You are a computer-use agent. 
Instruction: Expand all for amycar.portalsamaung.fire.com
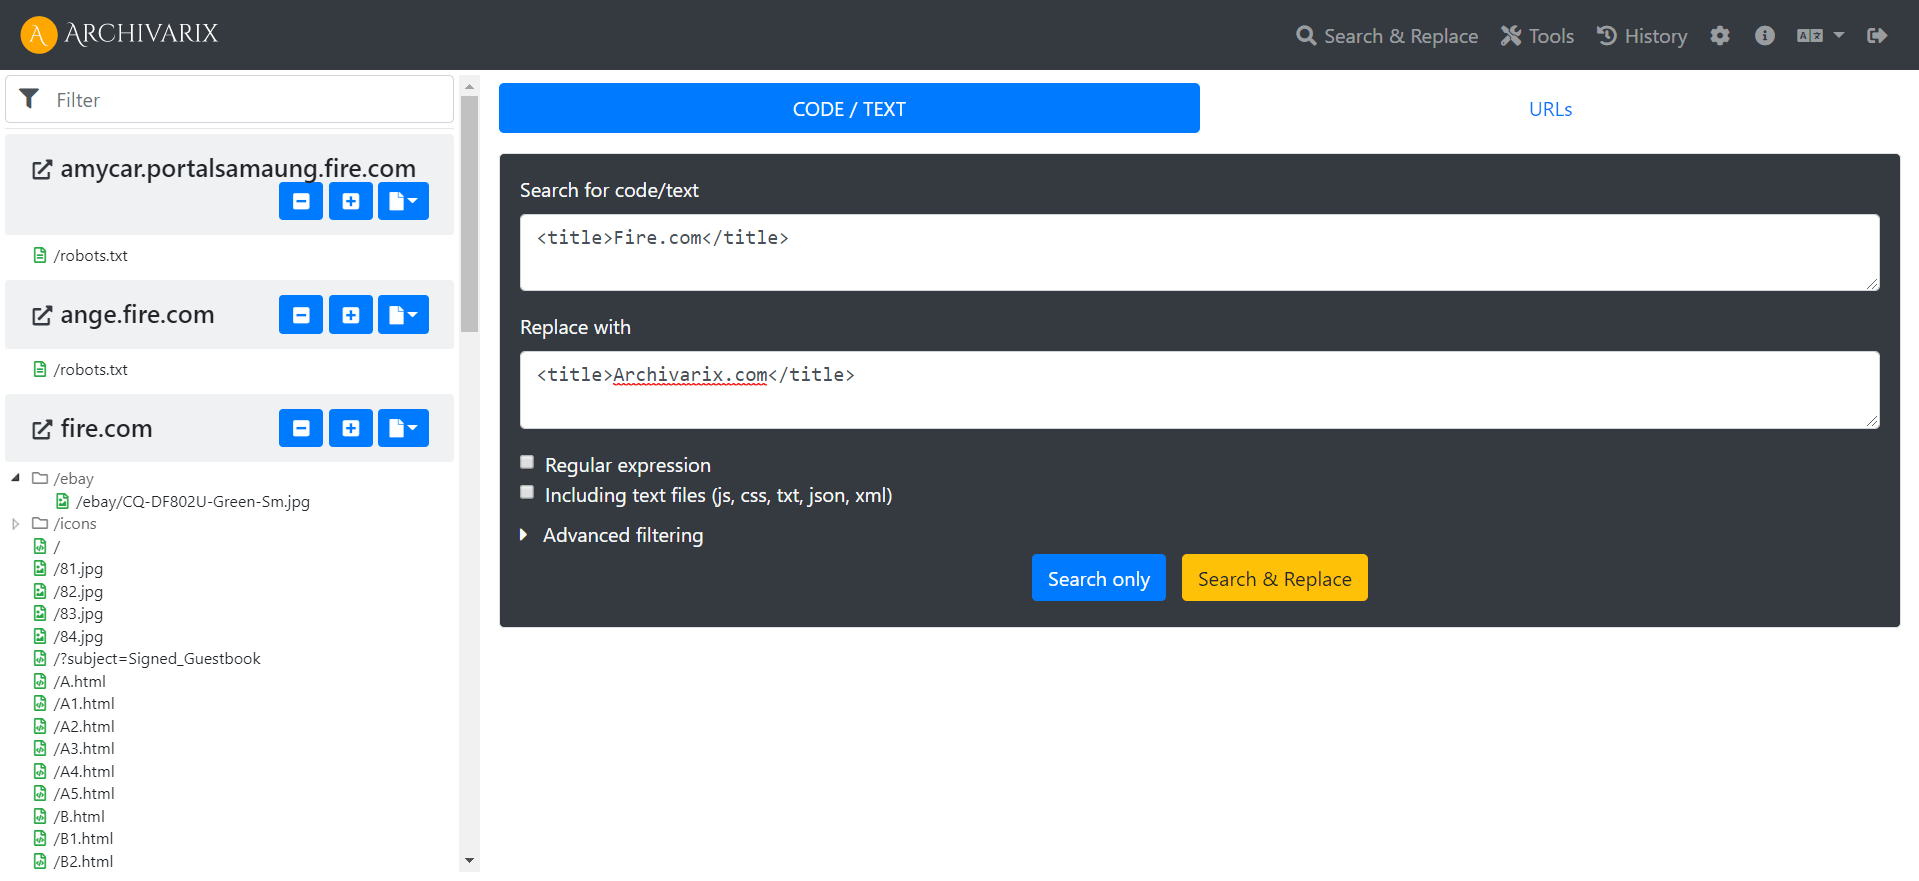(351, 201)
